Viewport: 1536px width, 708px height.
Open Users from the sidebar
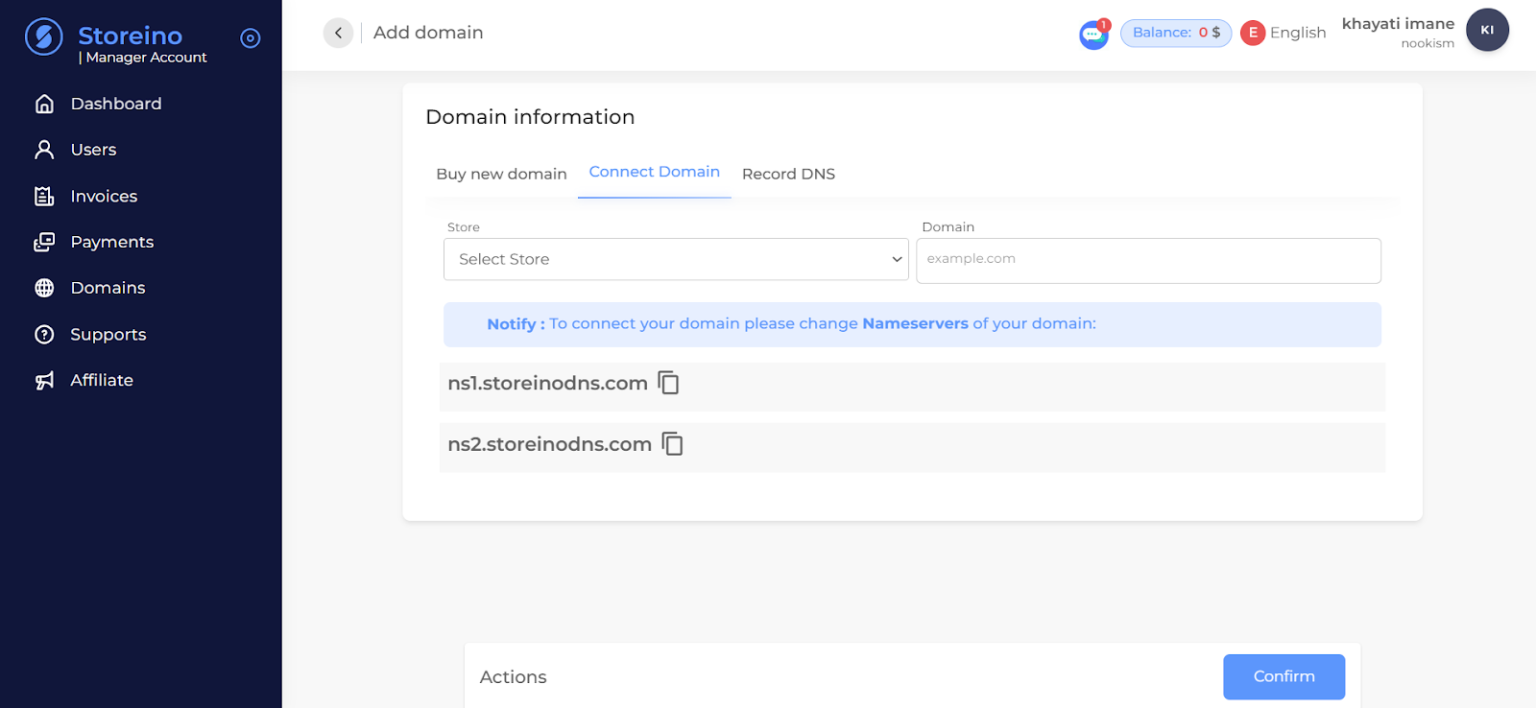coord(93,150)
